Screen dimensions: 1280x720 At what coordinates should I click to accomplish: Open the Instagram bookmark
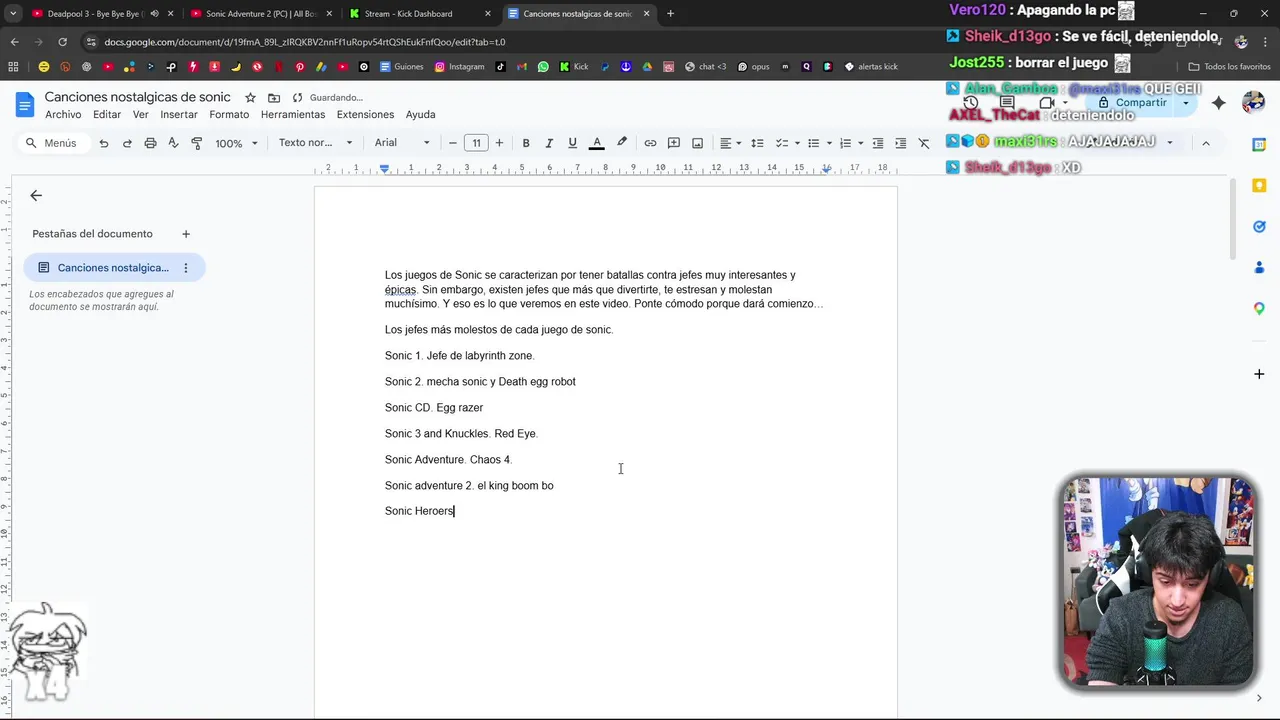coord(459,67)
